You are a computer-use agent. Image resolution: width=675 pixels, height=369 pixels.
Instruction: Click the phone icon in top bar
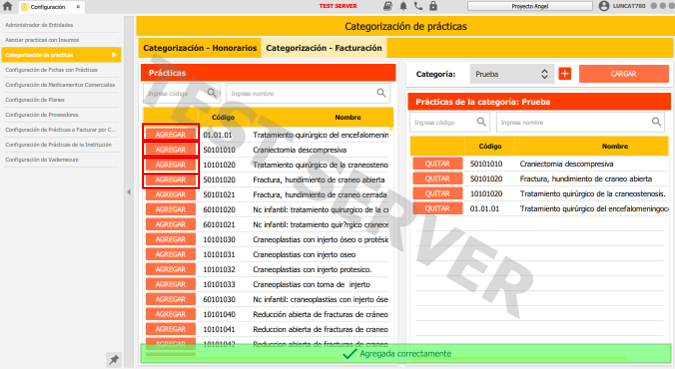pos(418,6)
